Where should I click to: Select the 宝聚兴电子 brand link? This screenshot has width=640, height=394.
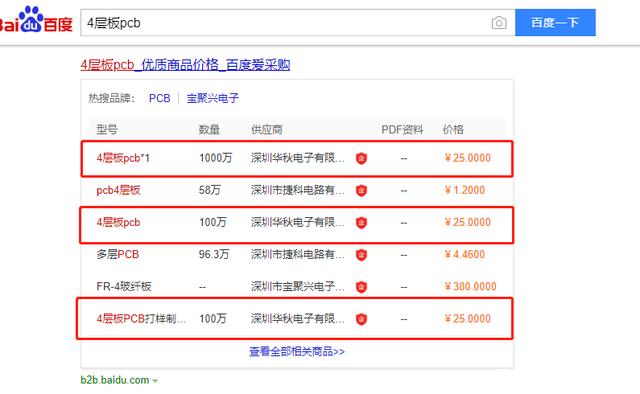tap(213, 98)
